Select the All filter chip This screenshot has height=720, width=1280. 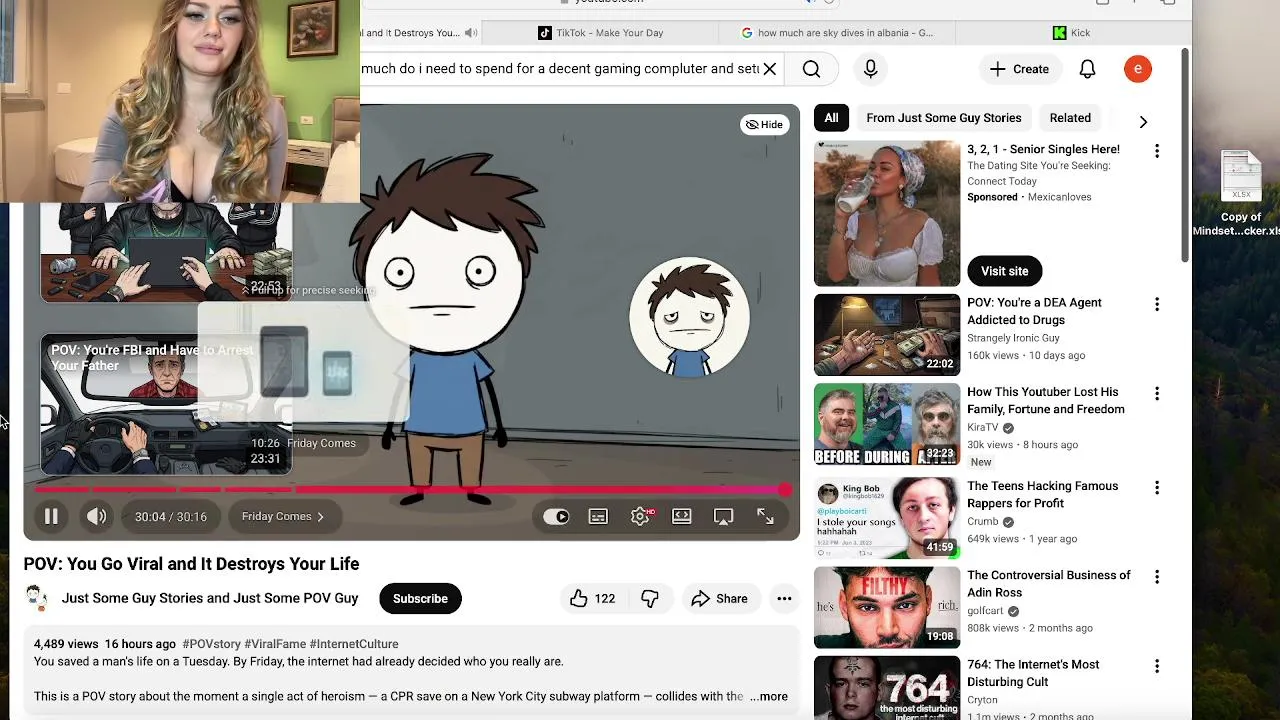tap(831, 118)
